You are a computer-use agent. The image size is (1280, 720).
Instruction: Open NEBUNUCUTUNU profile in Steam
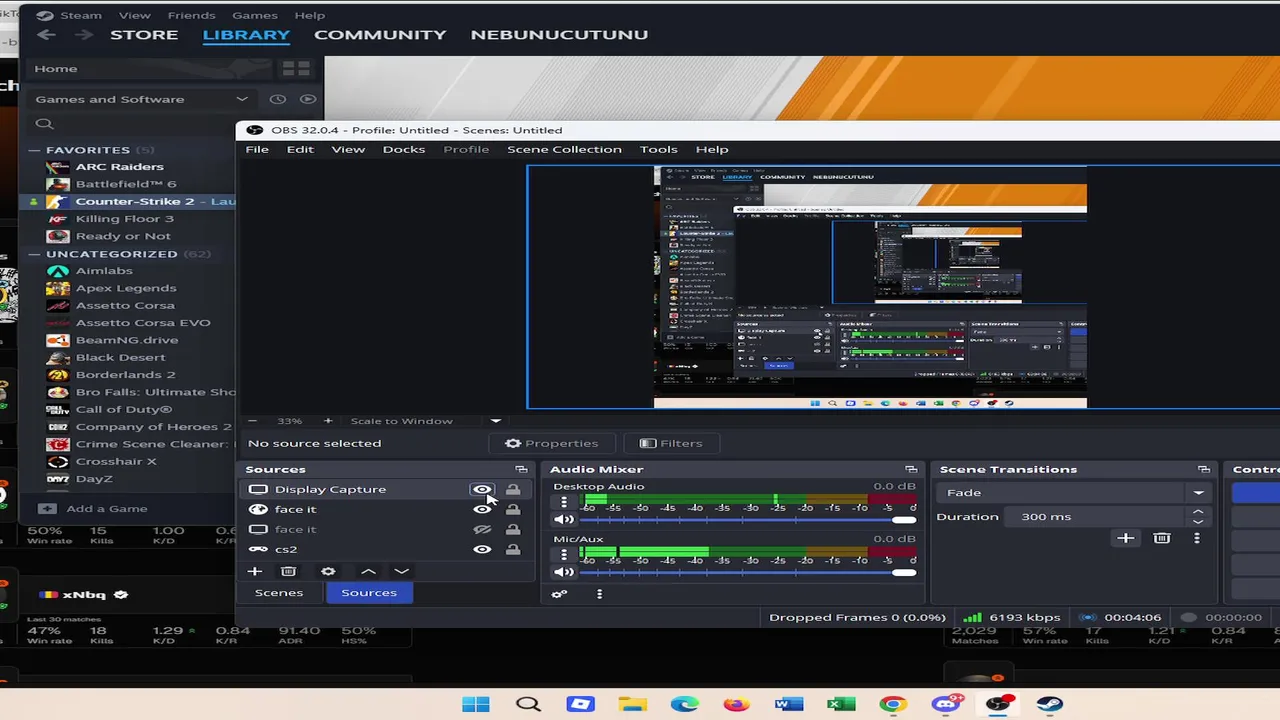click(559, 34)
